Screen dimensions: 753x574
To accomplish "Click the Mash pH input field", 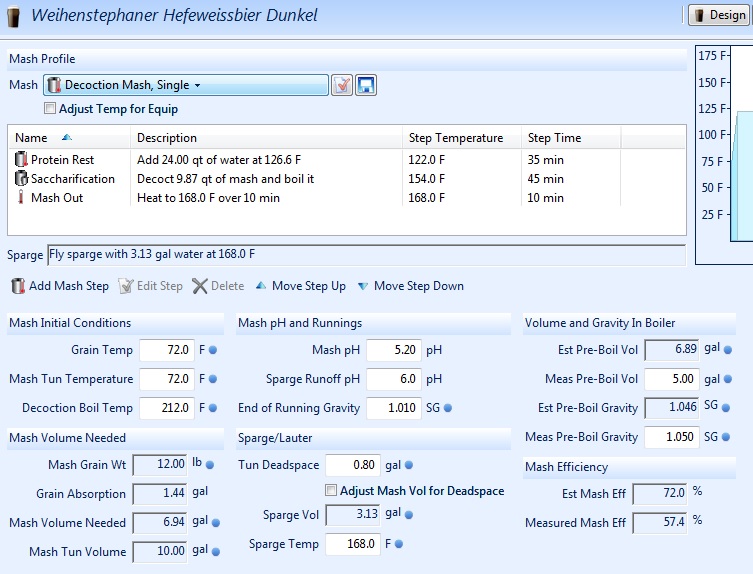I will coord(394,350).
